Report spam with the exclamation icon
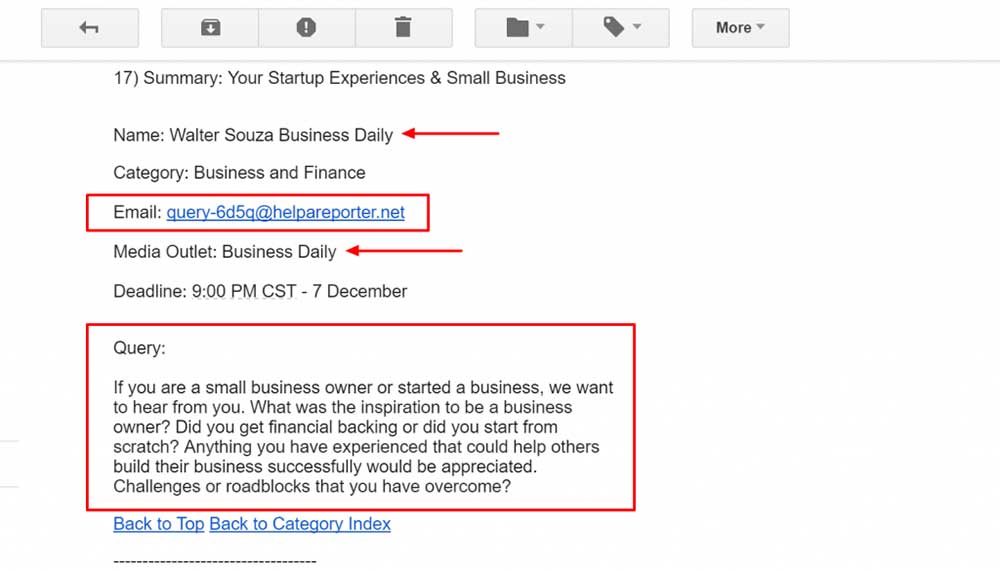 [x=307, y=28]
